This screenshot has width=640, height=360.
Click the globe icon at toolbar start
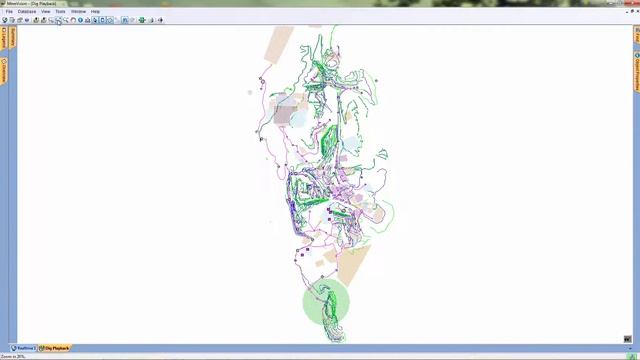[x=5, y=20]
